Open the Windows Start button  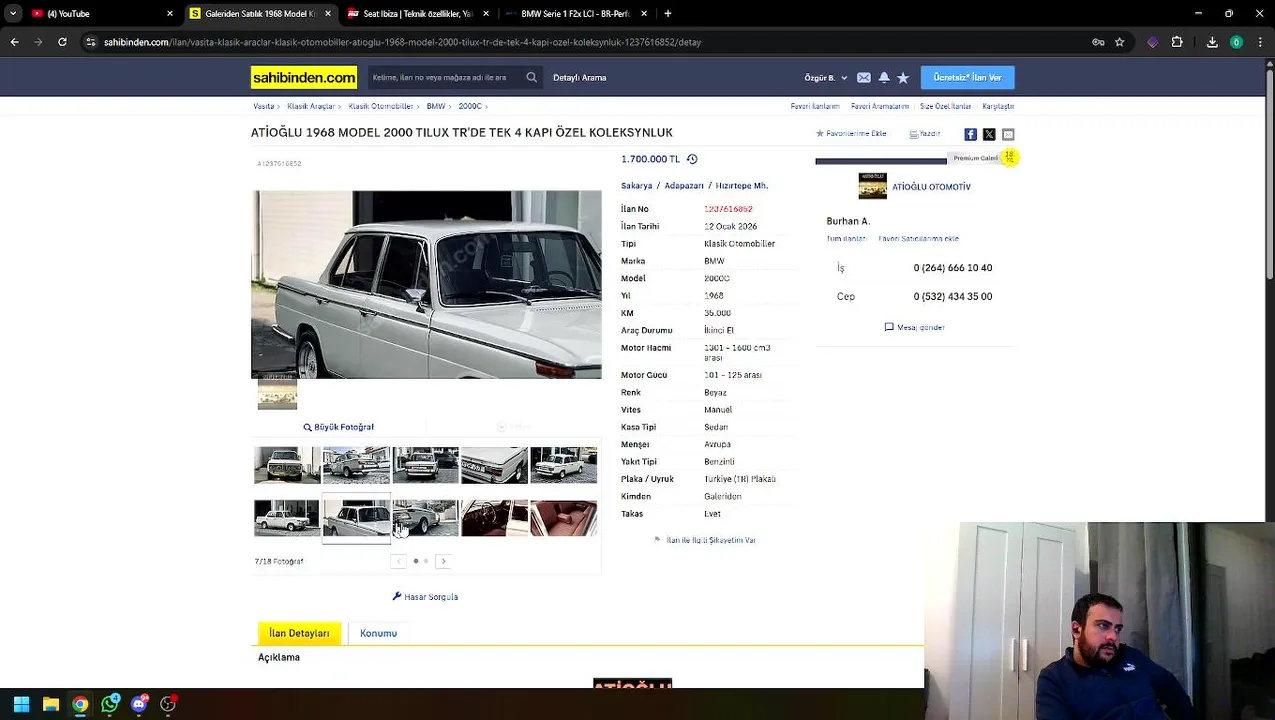pyautogui.click(x=21, y=704)
